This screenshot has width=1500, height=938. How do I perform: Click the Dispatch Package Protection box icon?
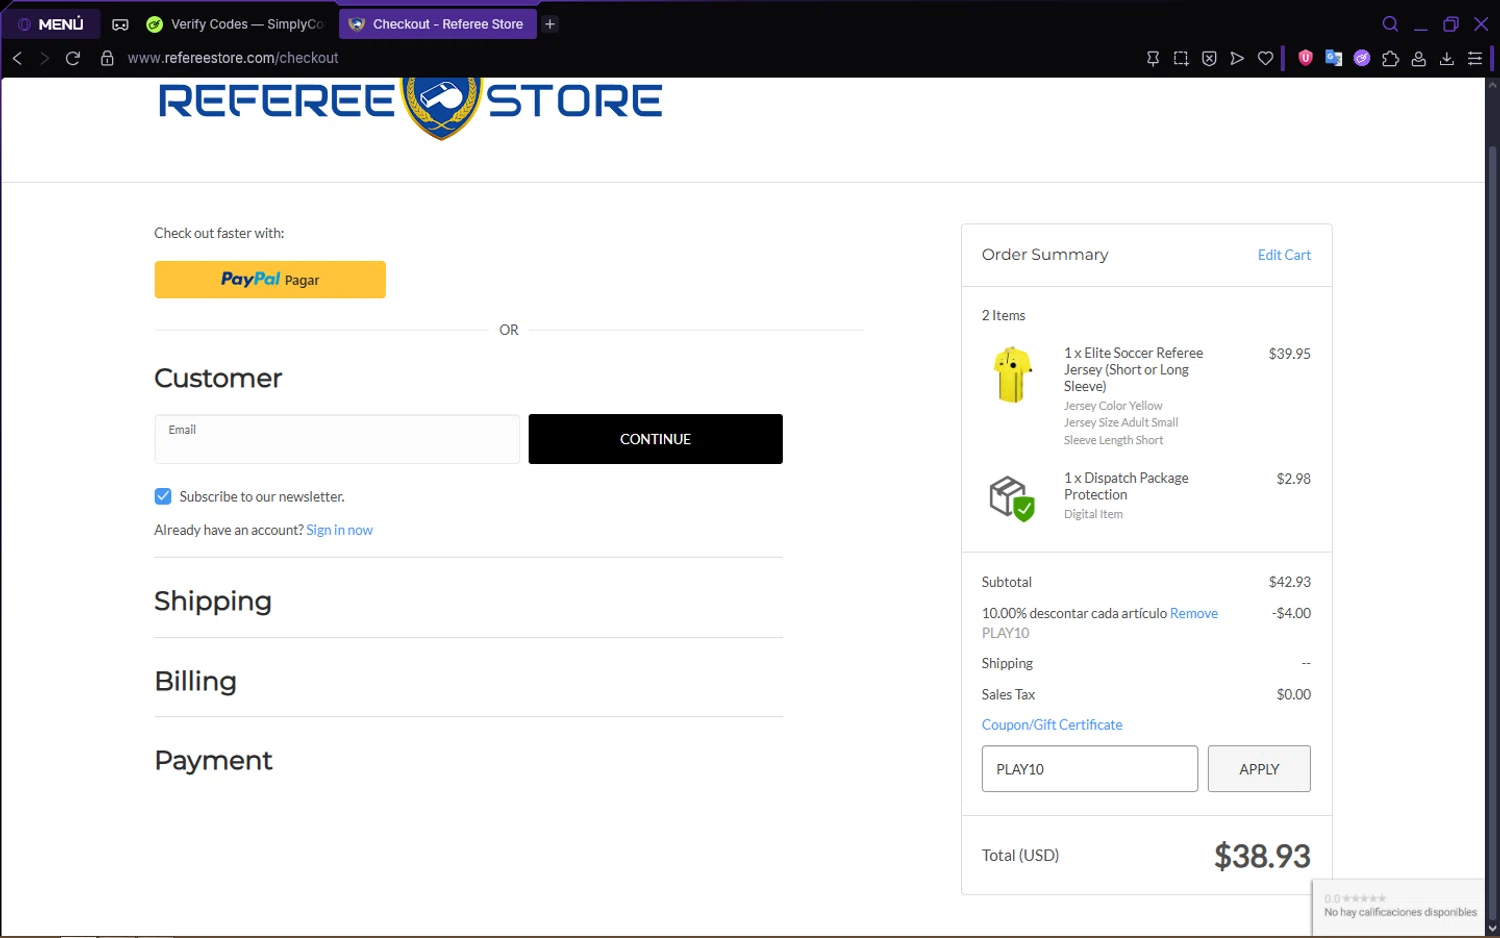coord(1012,498)
